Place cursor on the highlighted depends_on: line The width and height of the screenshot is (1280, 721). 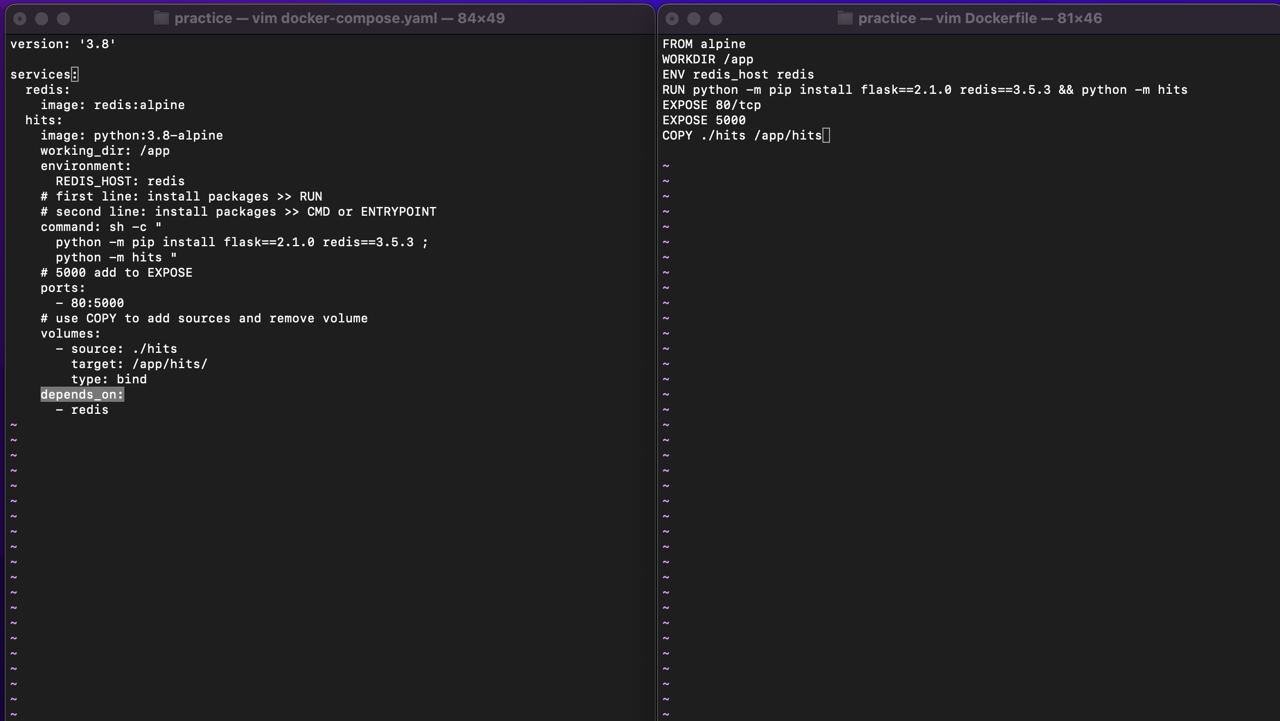(x=82, y=394)
